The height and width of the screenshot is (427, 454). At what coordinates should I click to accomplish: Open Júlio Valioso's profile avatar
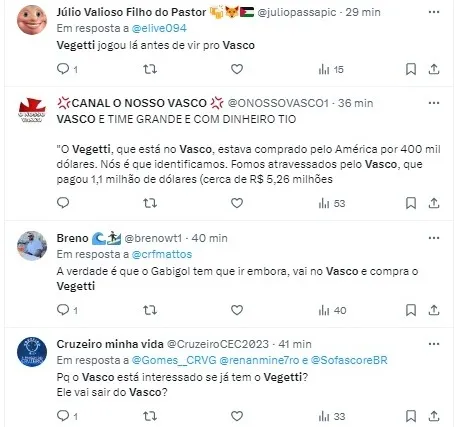(x=32, y=20)
